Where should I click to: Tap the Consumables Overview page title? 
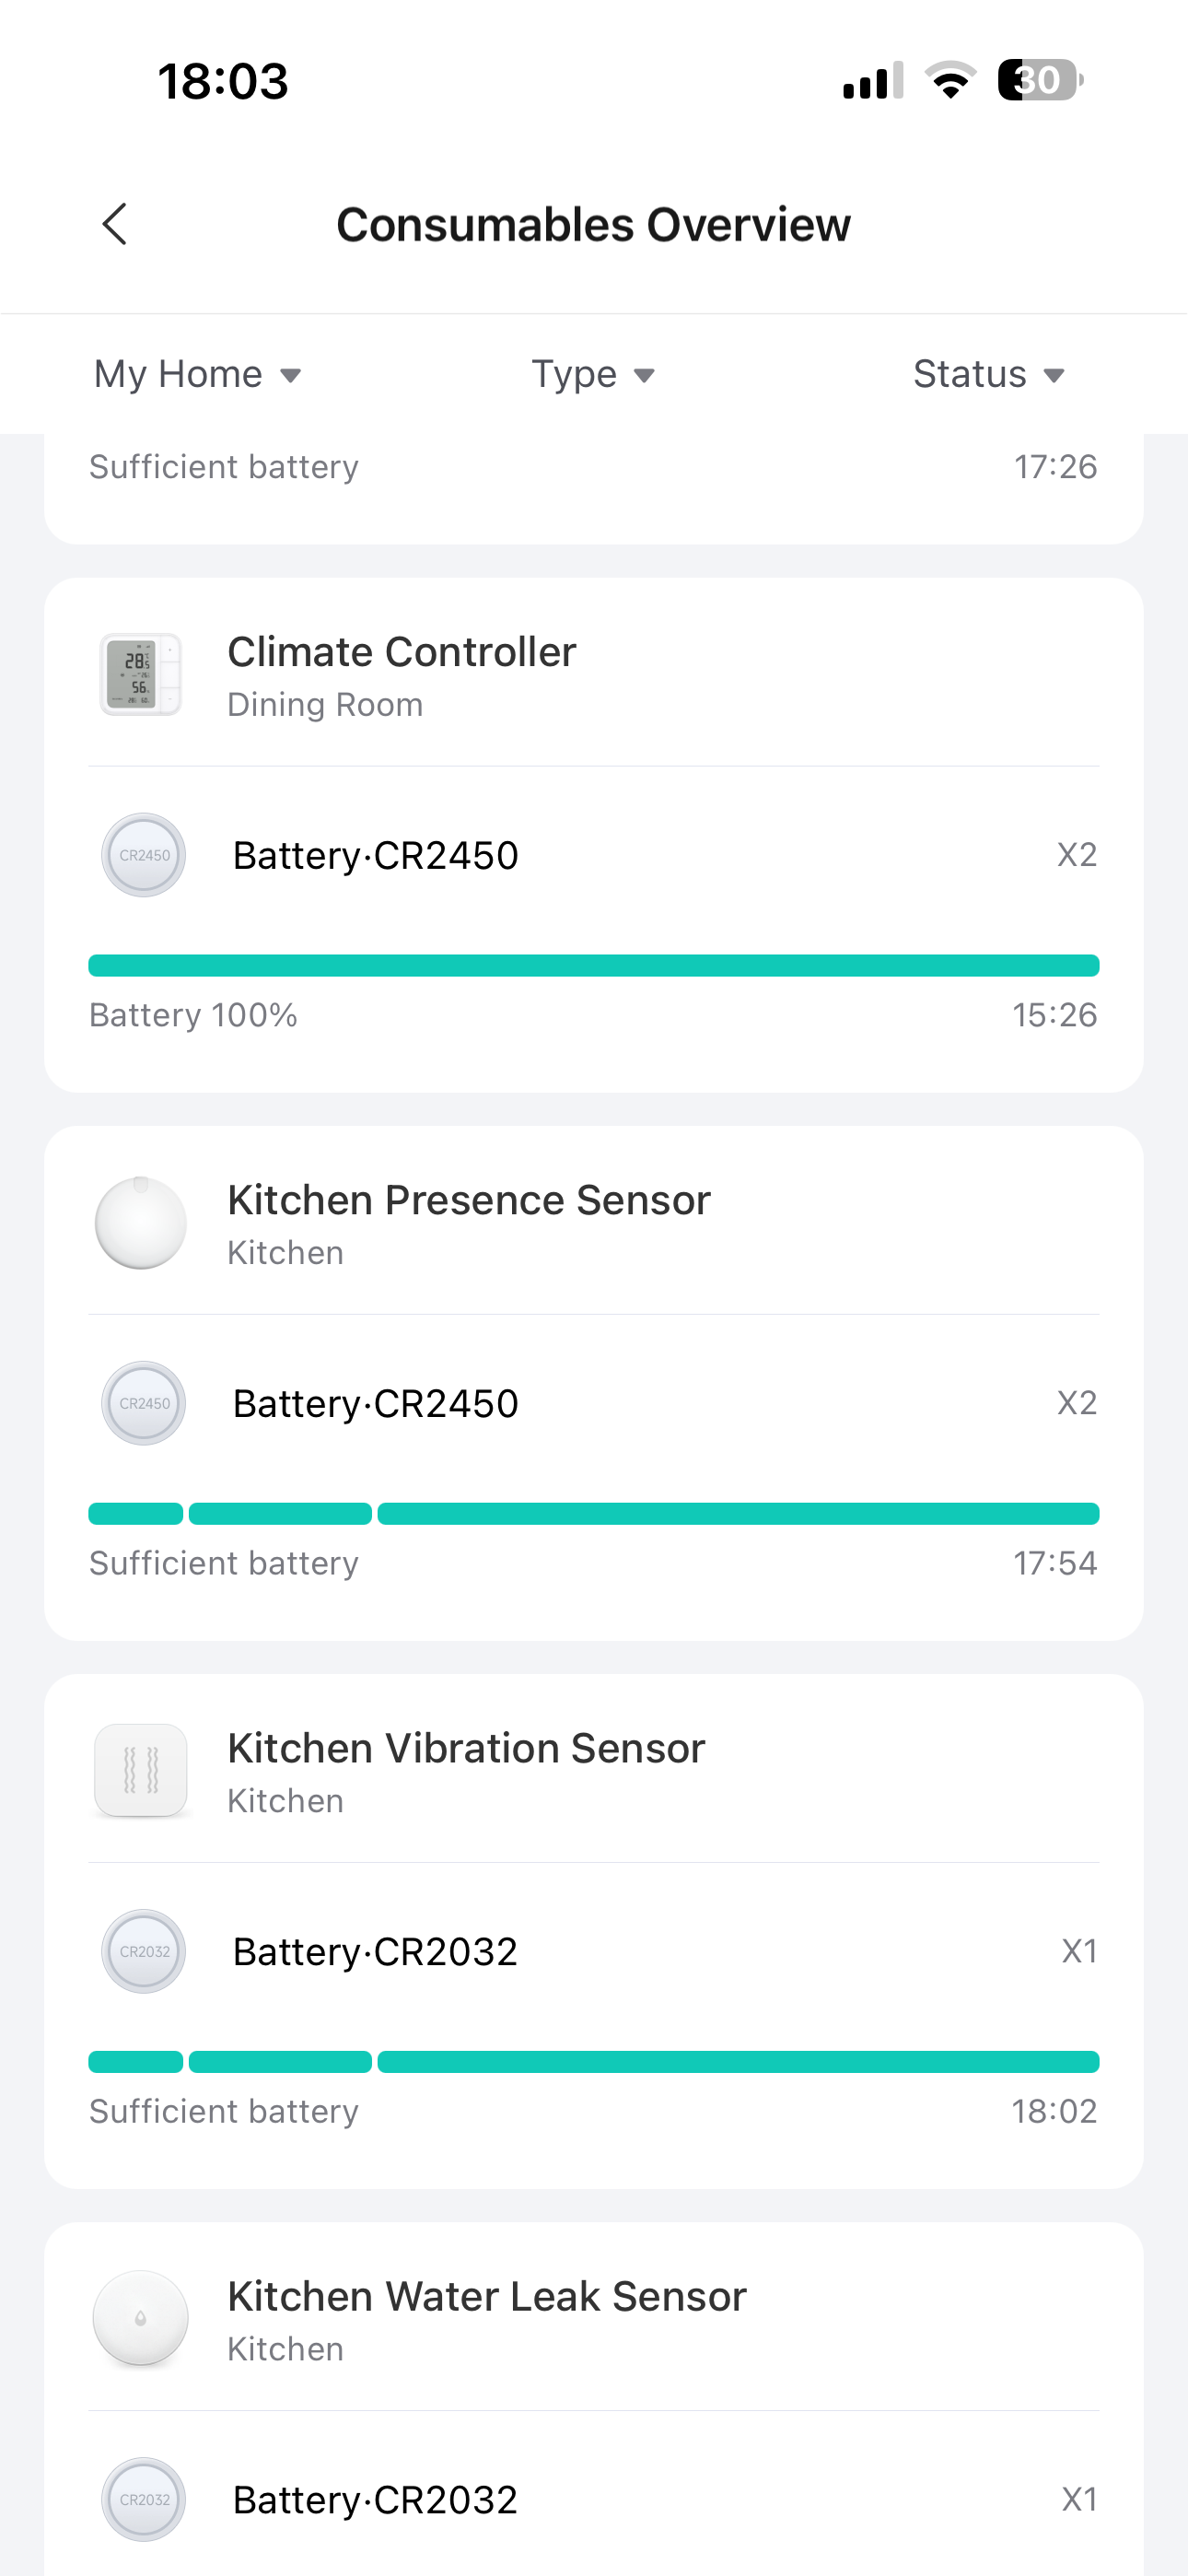[594, 224]
